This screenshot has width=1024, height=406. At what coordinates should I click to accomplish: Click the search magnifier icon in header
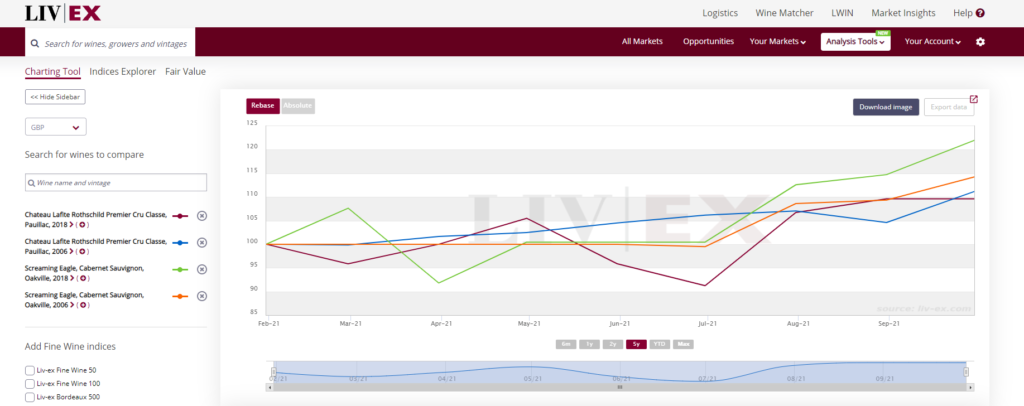point(35,44)
